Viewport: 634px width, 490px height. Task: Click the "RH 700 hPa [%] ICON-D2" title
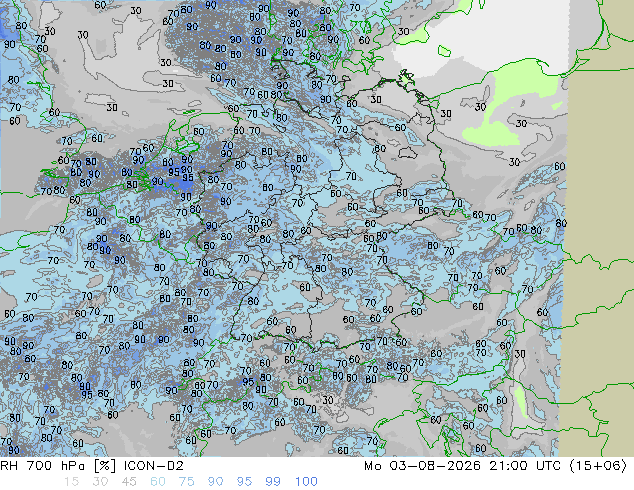(92, 466)
